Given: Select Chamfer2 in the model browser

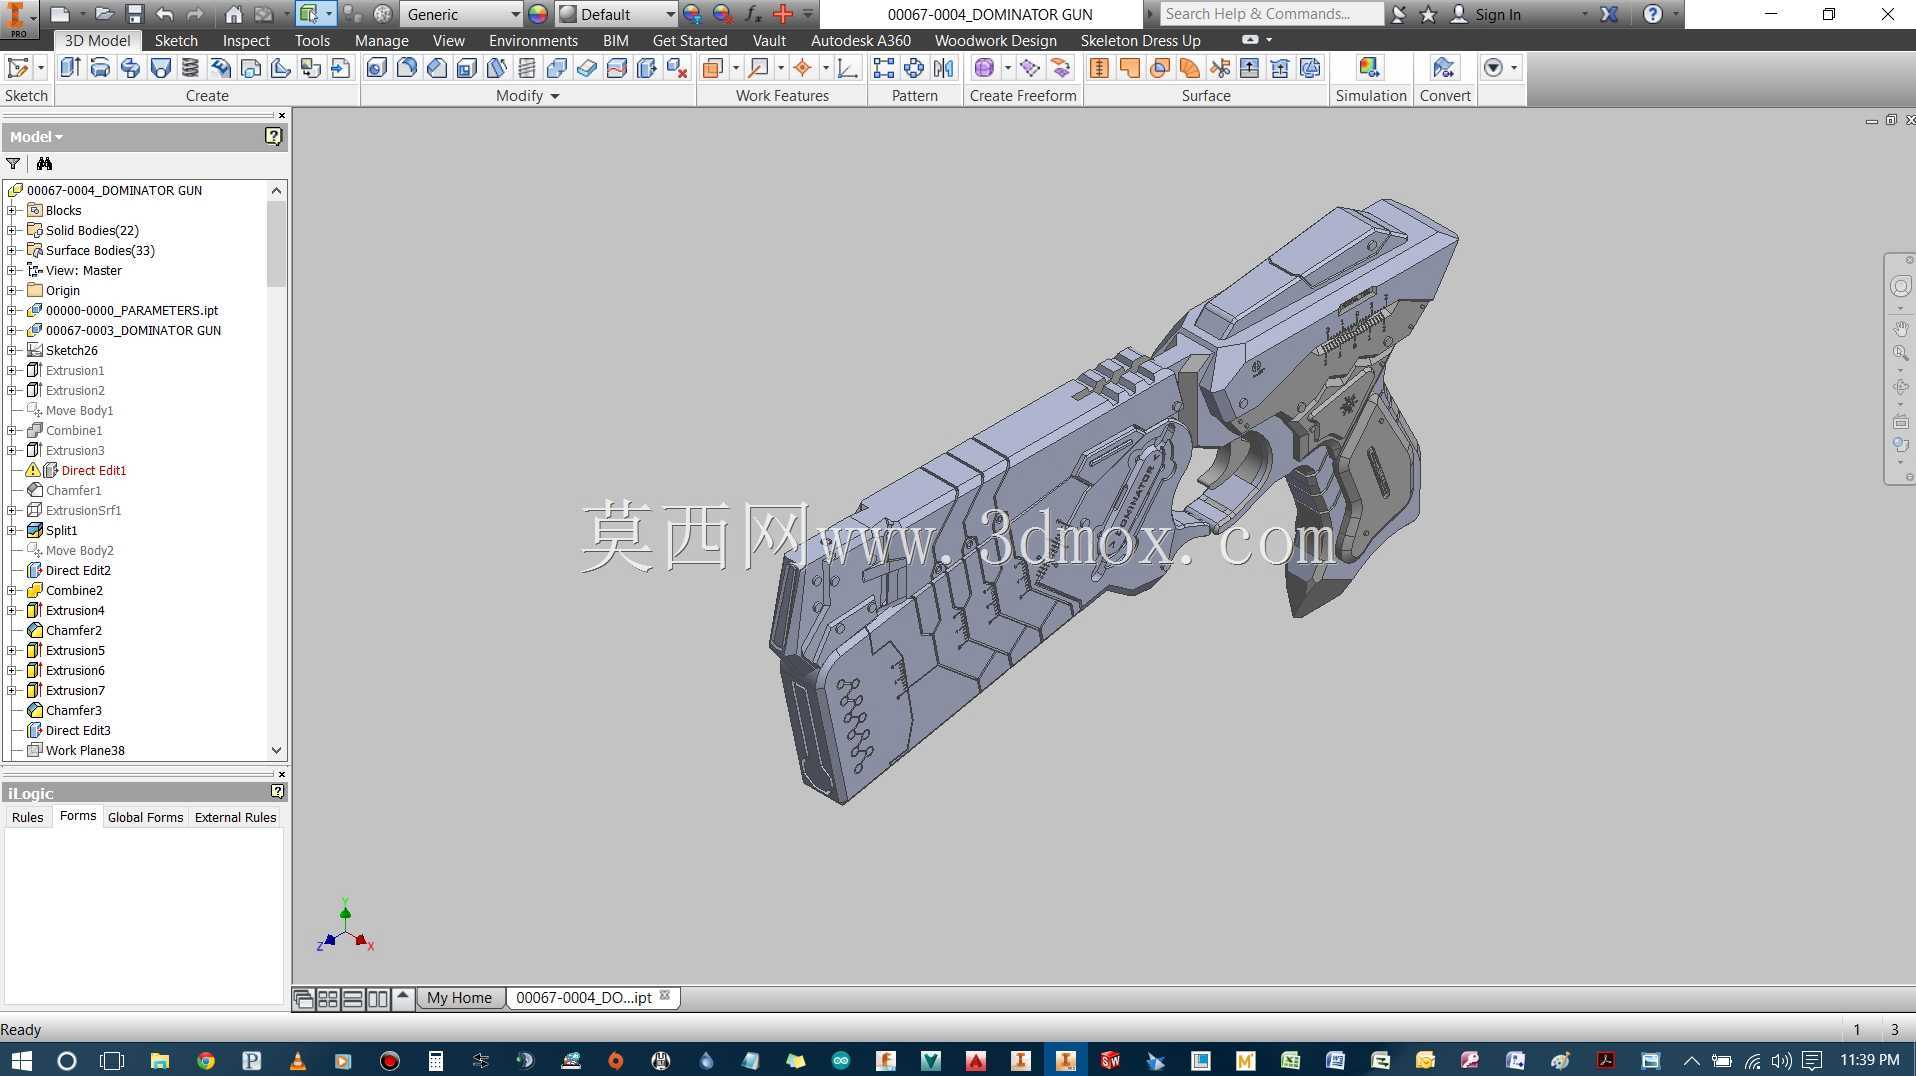Looking at the screenshot, I should pos(73,630).
